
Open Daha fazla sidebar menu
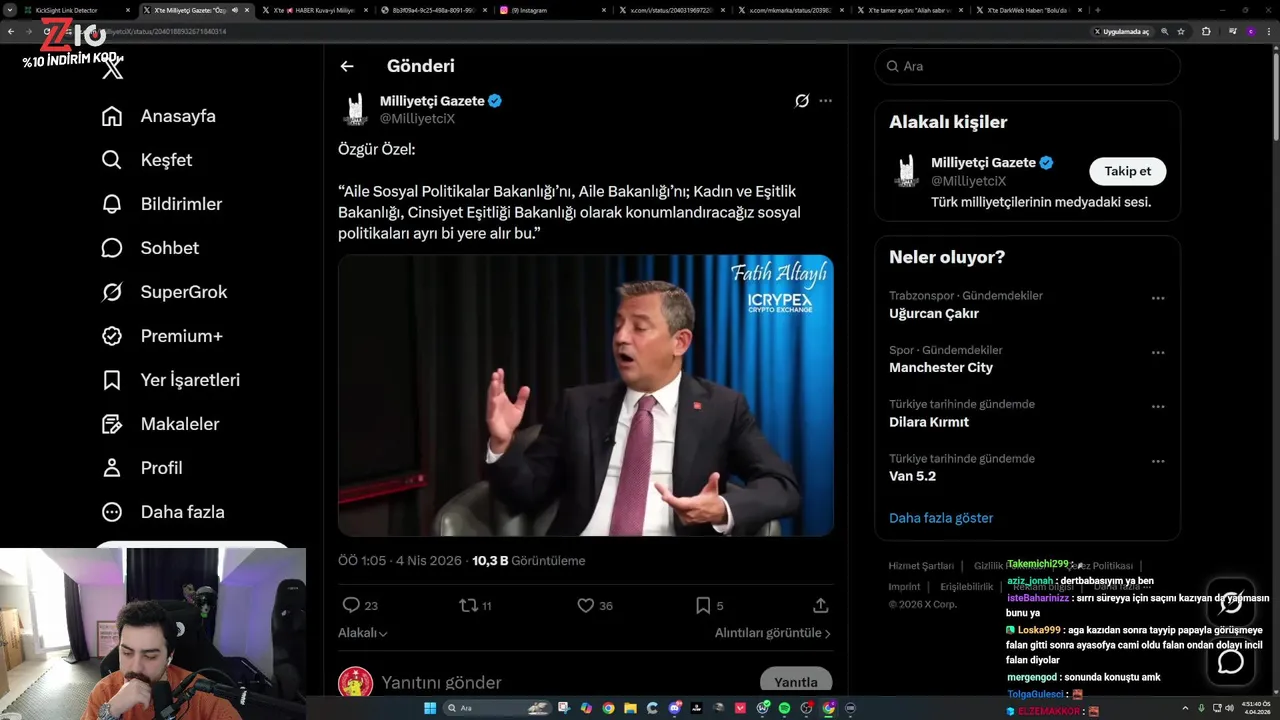tap(181, 512)
